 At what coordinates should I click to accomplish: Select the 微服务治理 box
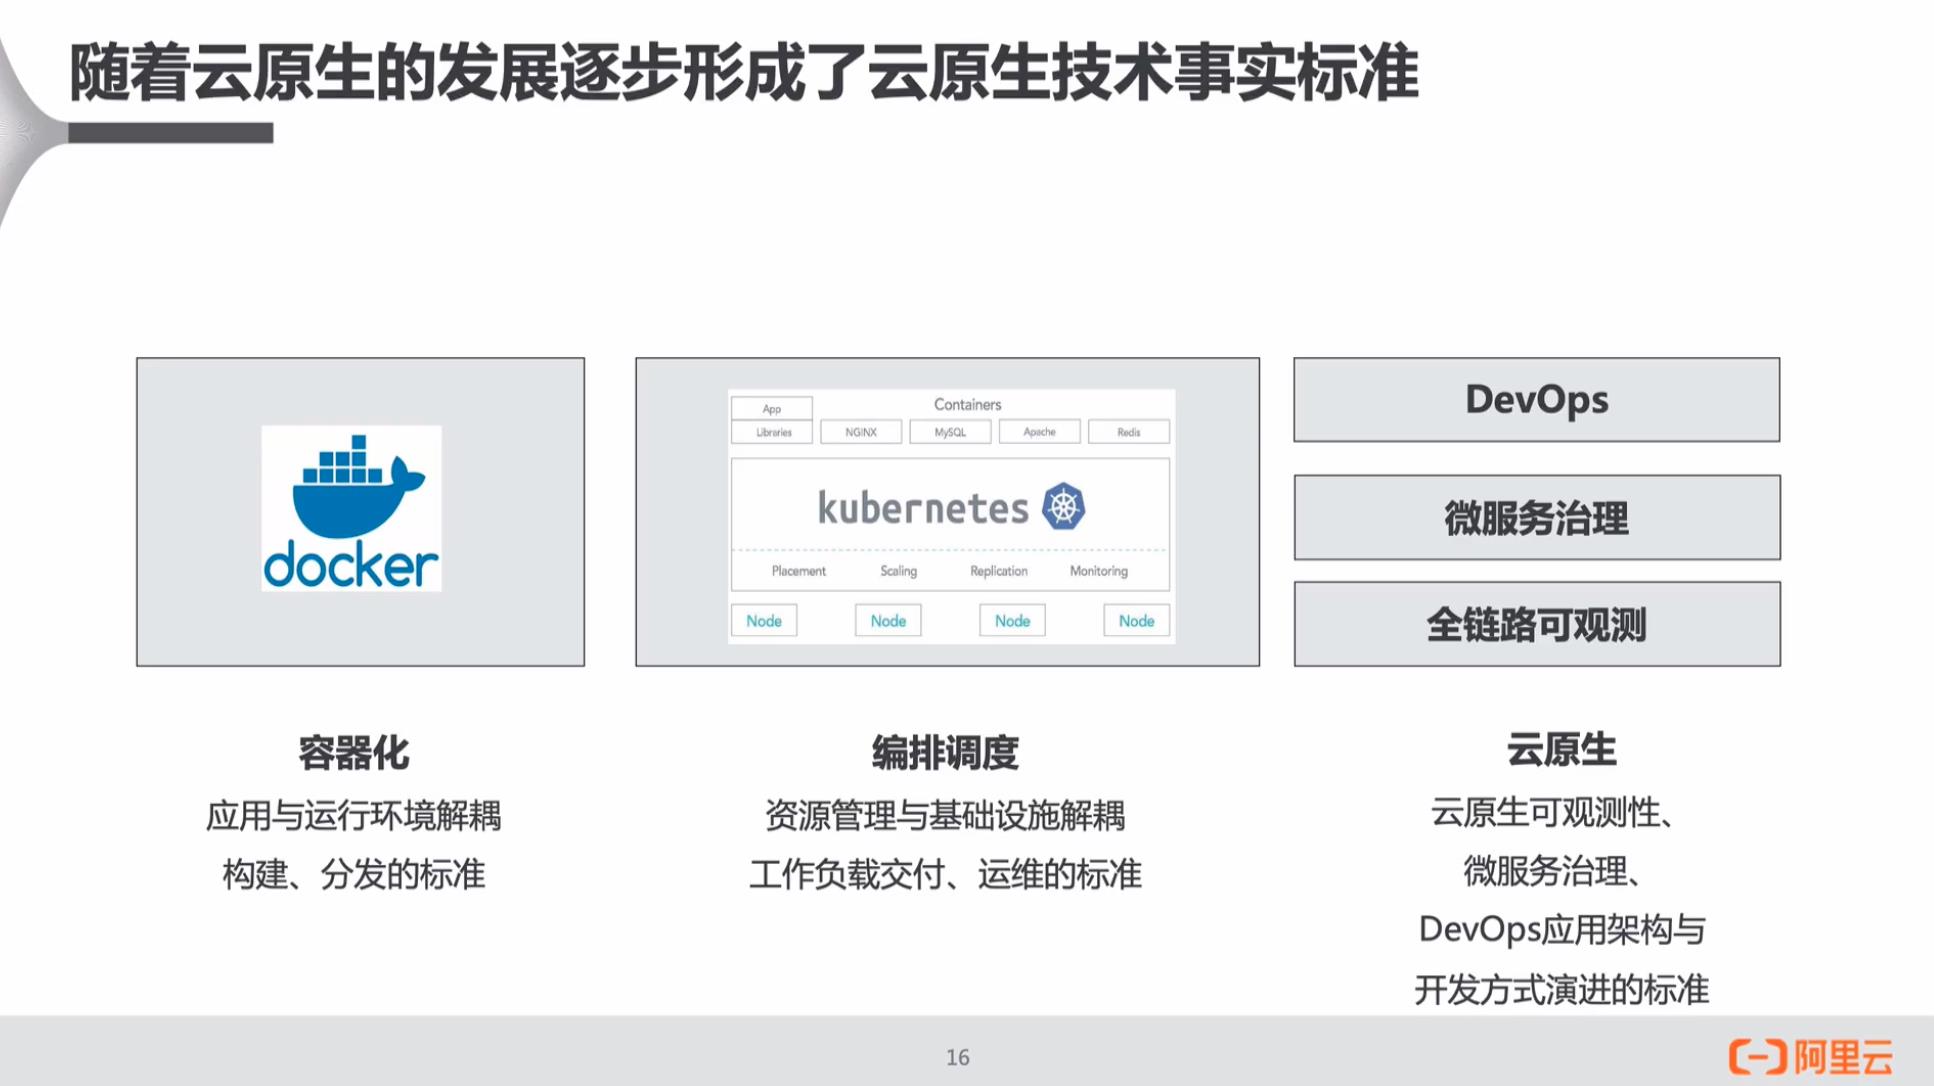coord(1536,517)
